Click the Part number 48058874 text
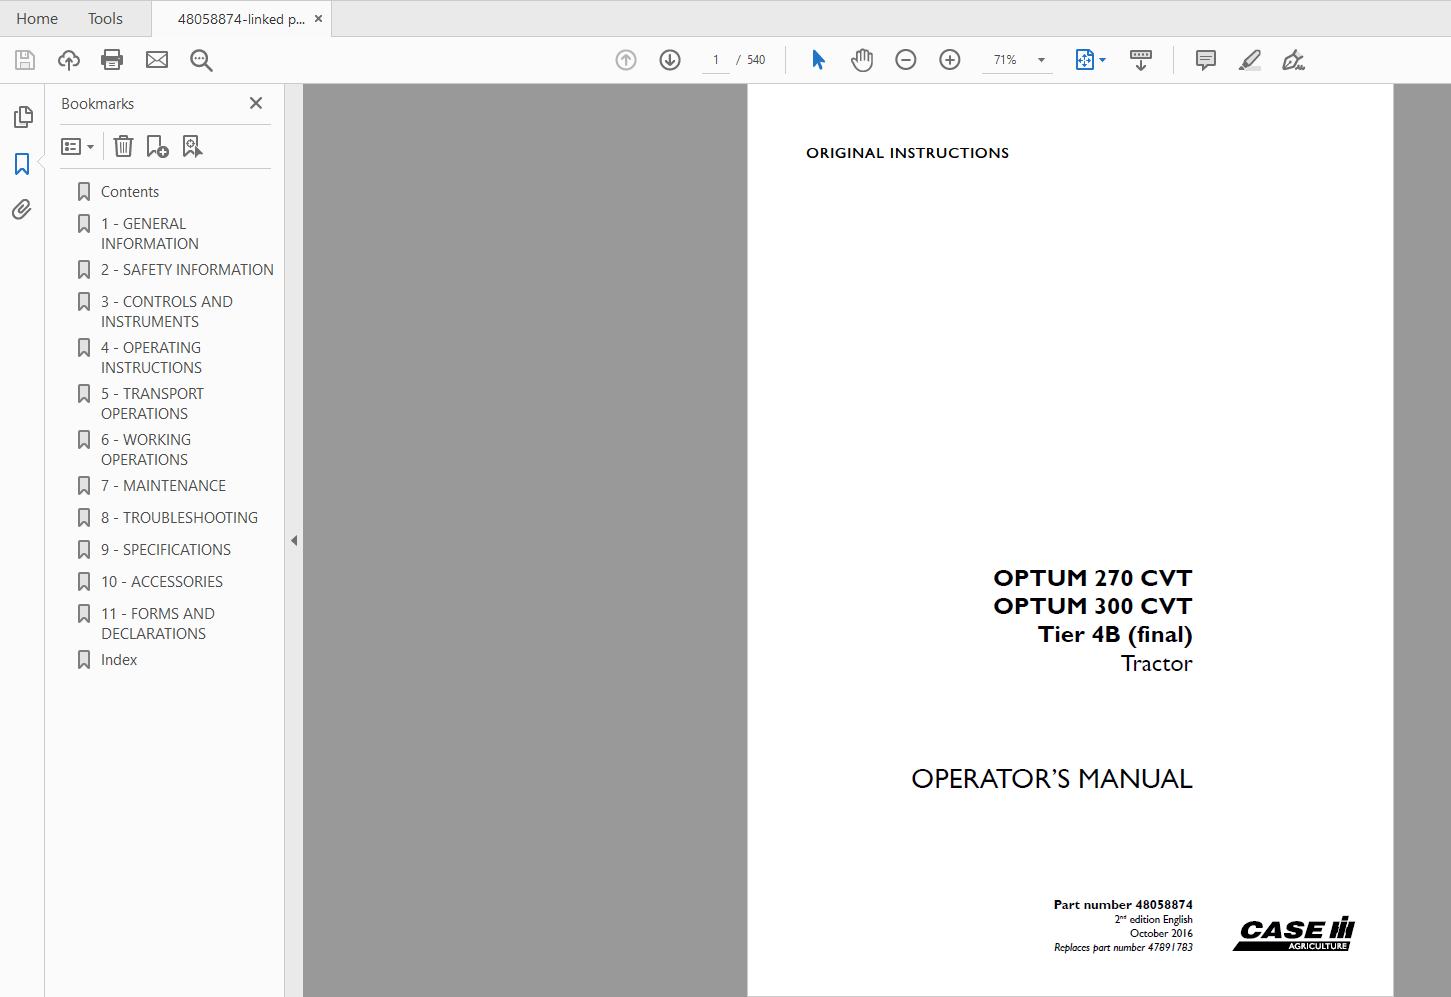This screenshot has height=997, width=1451. (x=1123, y=904)
